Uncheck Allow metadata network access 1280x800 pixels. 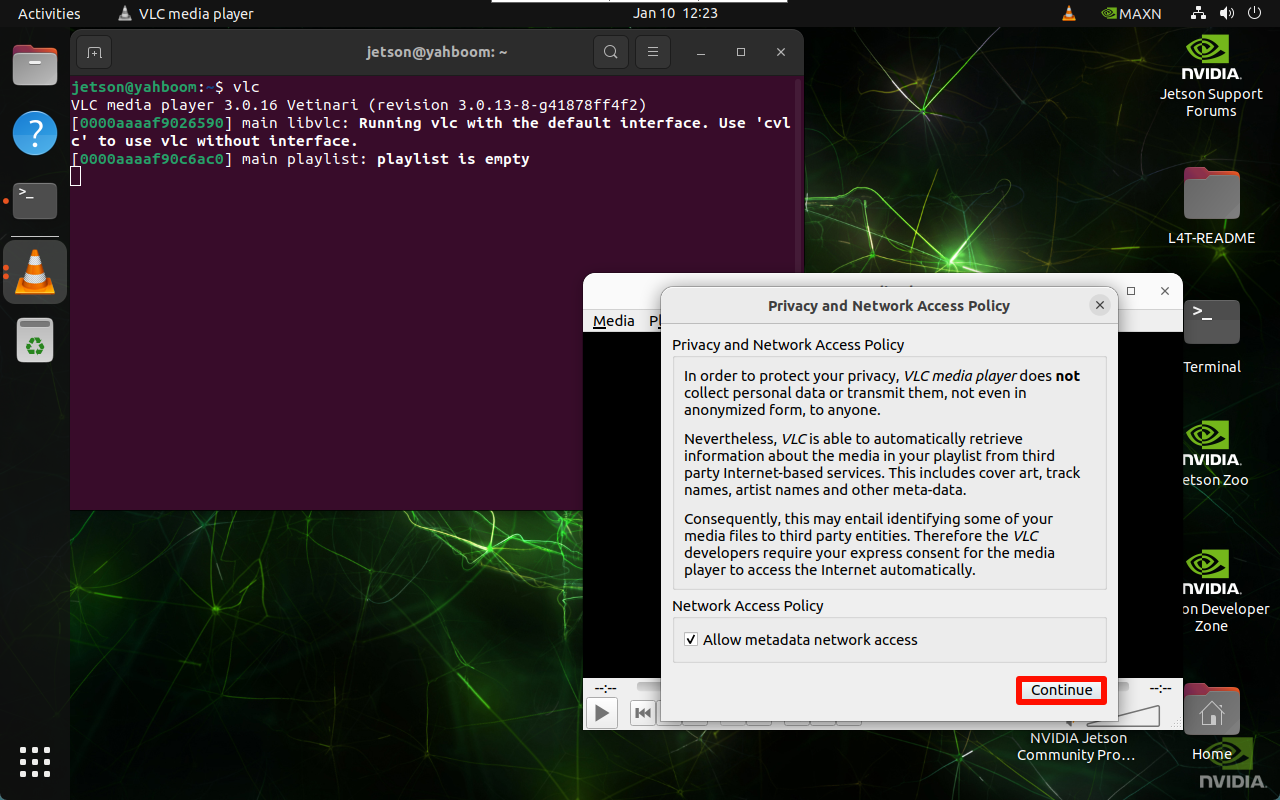click(x=691, y=640)
